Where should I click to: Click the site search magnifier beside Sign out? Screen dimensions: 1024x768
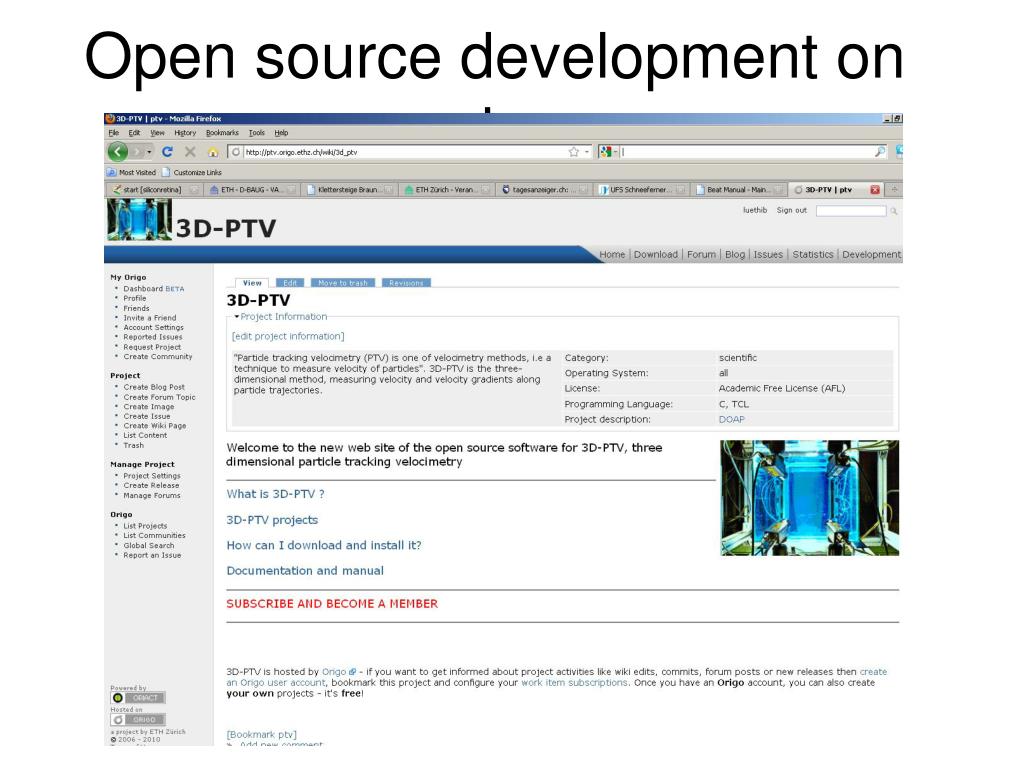(x=893, y=211)
